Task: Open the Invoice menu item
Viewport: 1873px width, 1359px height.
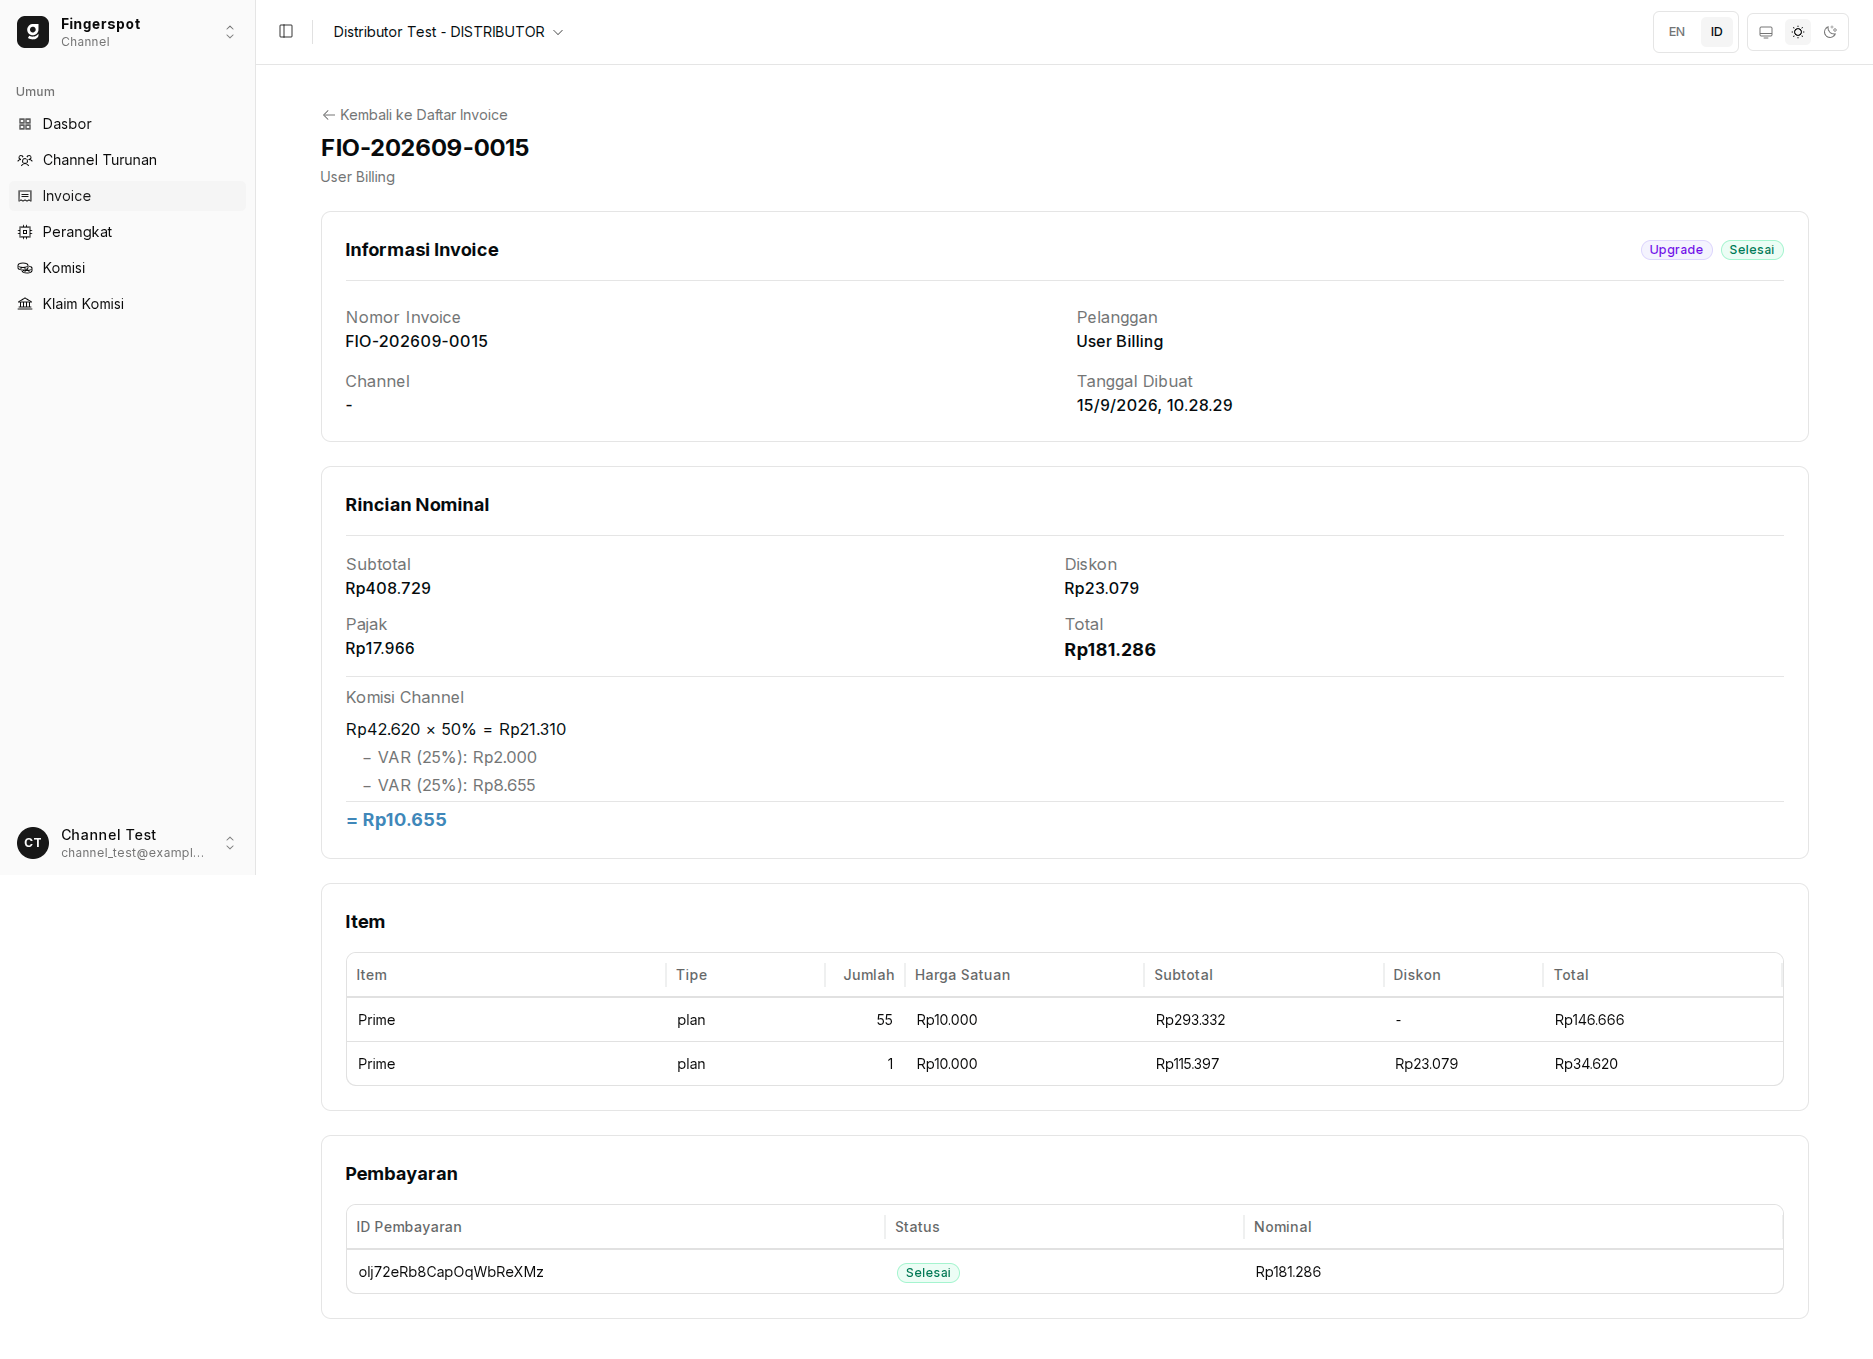Action: click(x=128, y=196)
